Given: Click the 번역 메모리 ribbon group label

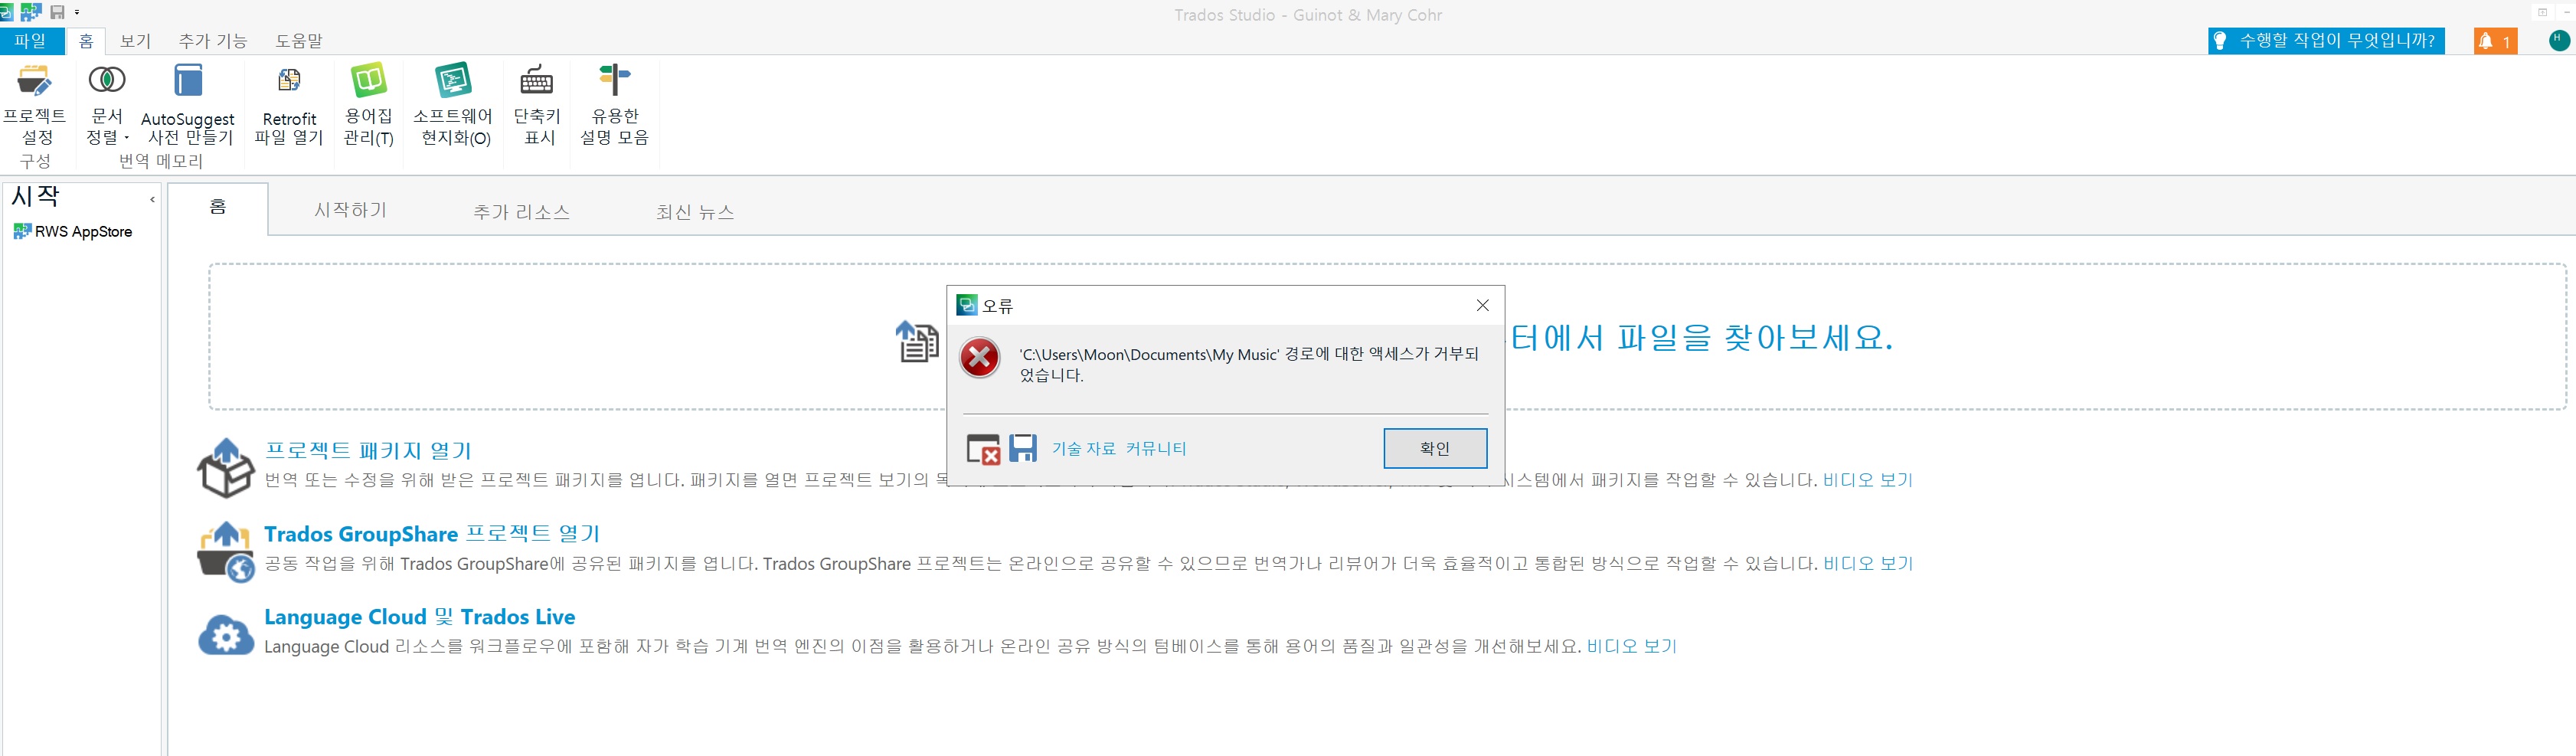Looking at the screenshot, I should tap(160, 161).
